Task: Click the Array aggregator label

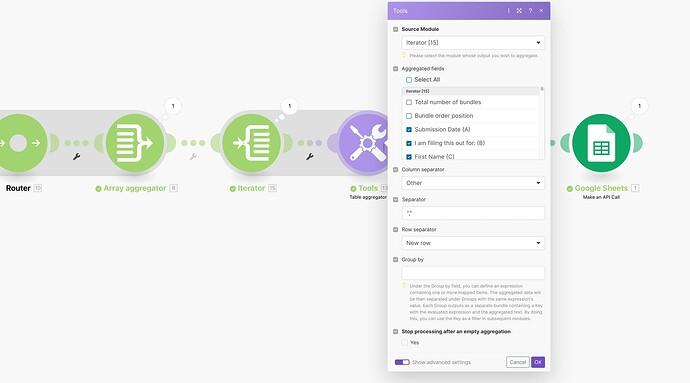Action: coord(135,188)
